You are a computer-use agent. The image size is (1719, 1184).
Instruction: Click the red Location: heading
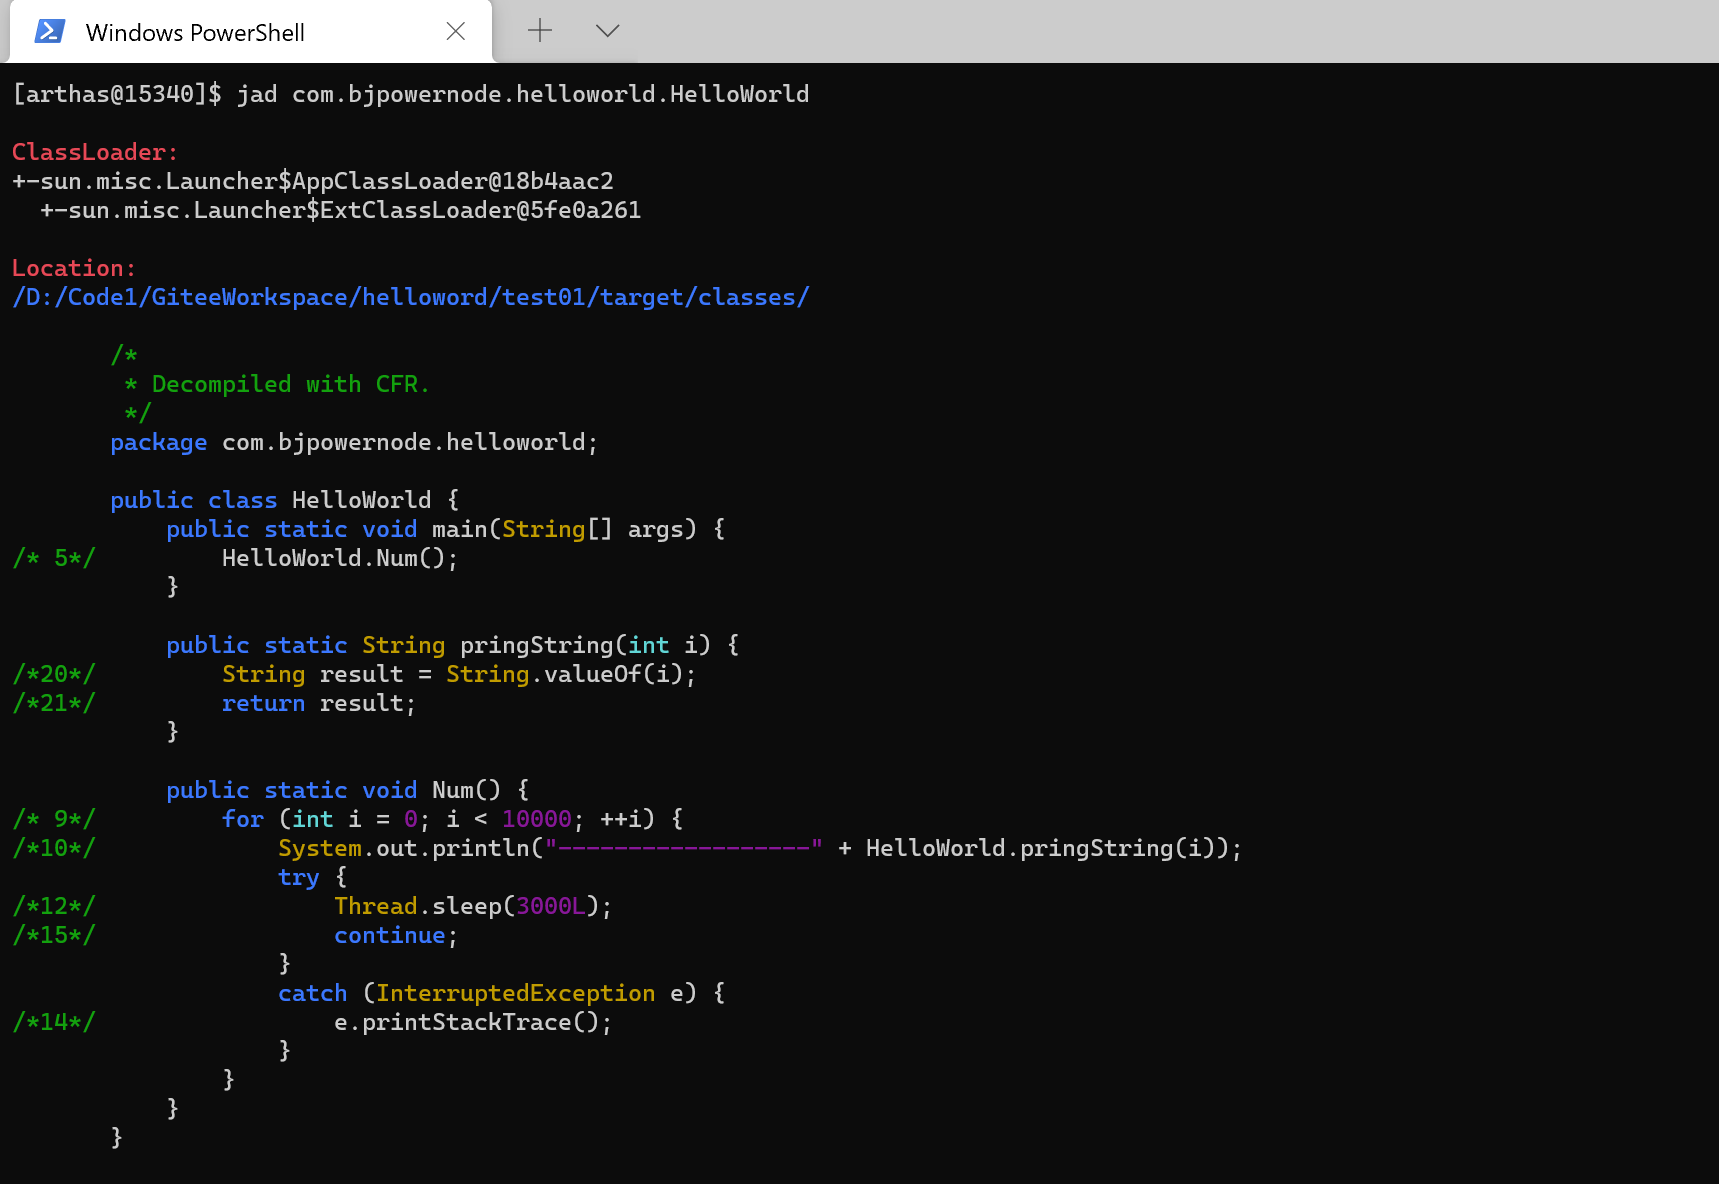coord(74,268)
